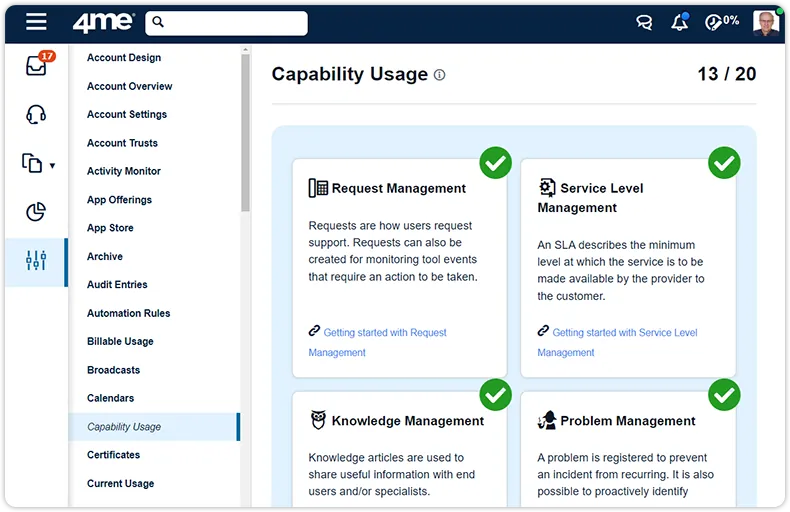Open Calendars section

[x=110, y=398]
